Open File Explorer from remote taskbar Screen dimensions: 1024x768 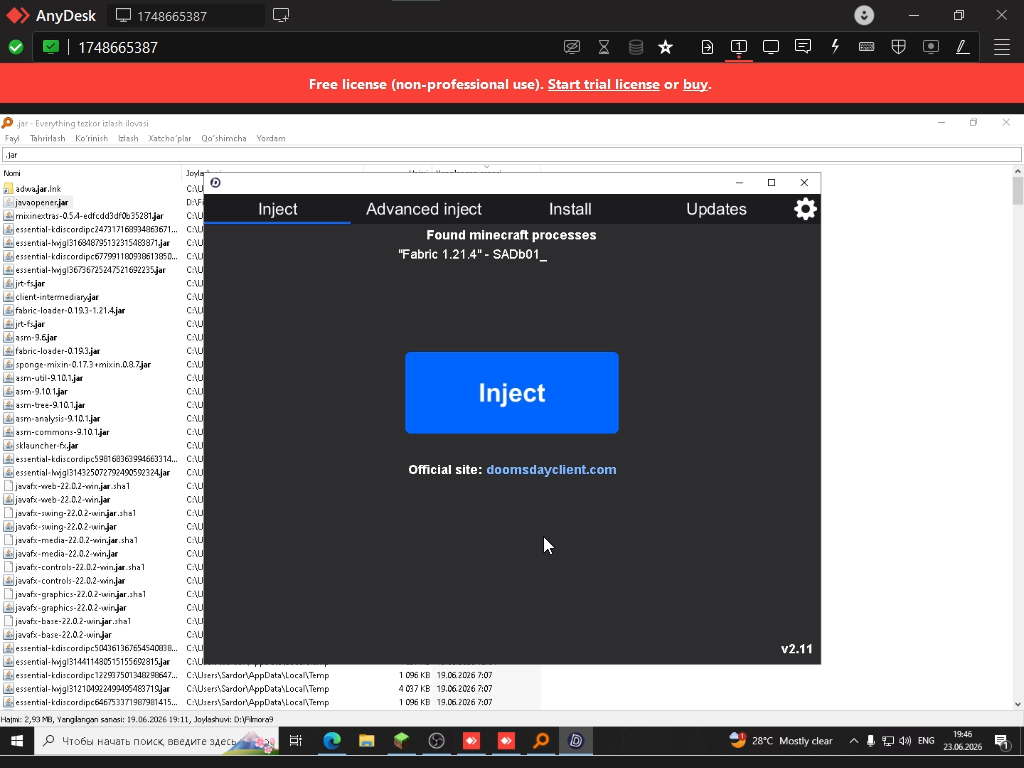pos(366,741)
